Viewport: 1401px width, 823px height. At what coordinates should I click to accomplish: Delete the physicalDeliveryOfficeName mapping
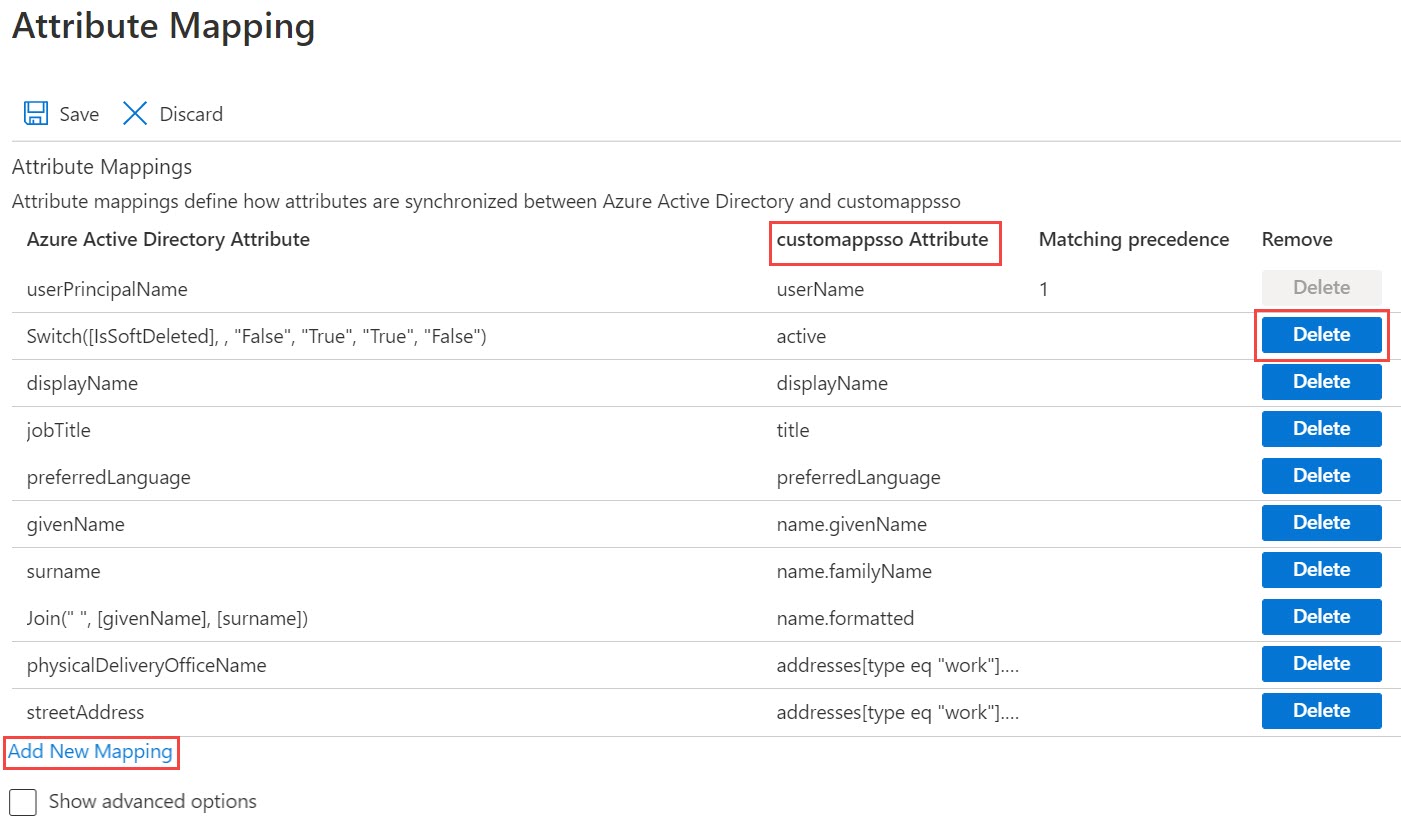click(x=1321, y=664)
